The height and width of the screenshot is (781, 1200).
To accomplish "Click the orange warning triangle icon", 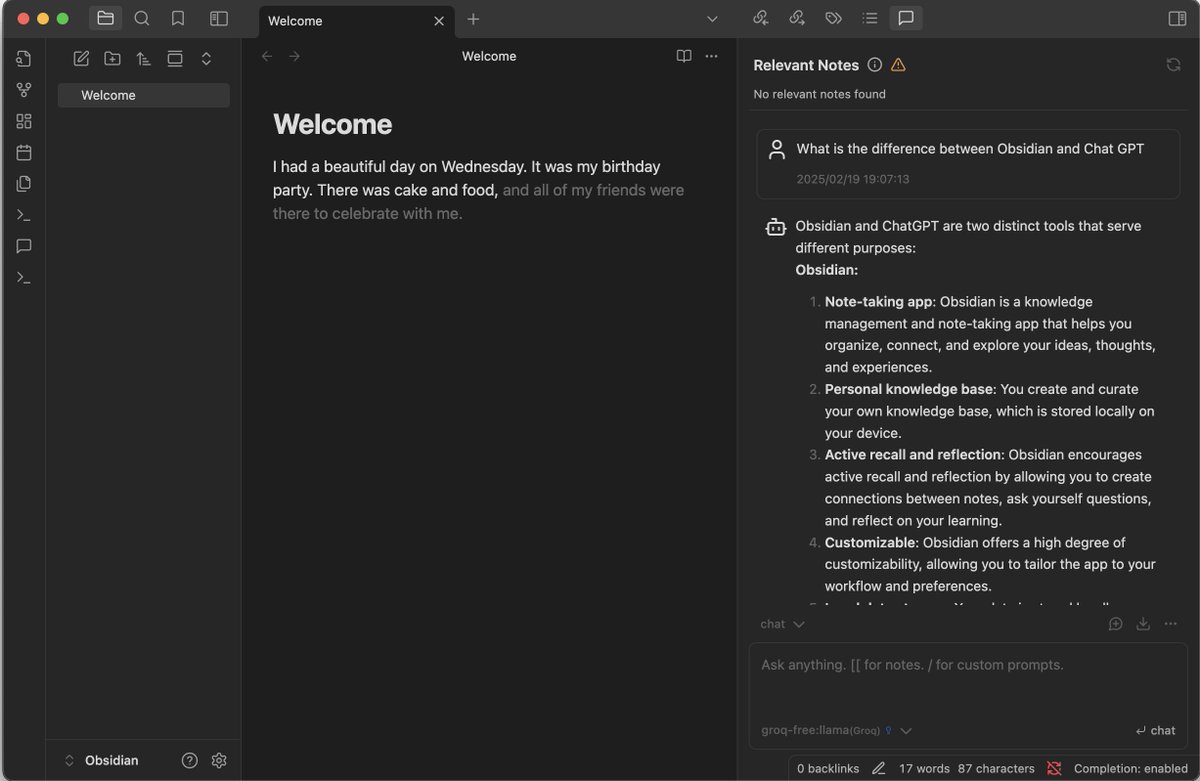I will pos(898,65).
